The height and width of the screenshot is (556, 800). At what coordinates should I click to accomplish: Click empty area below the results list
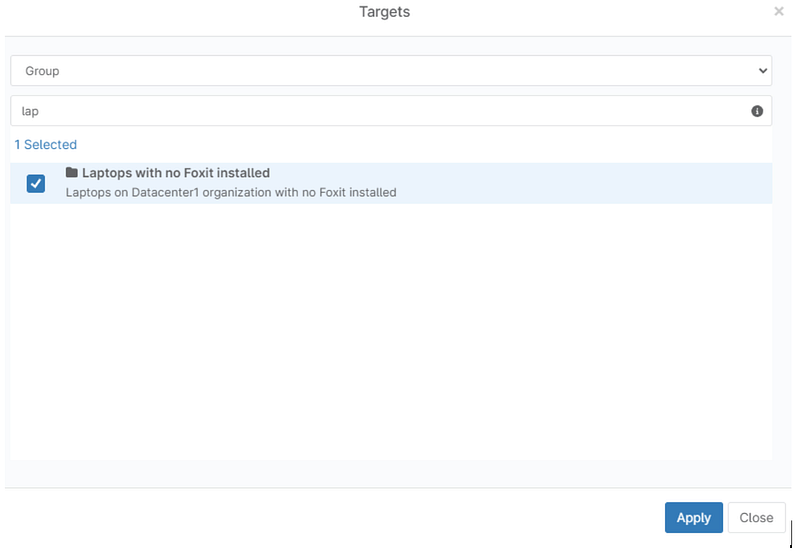pyautogui.click(x=390, y=330)
